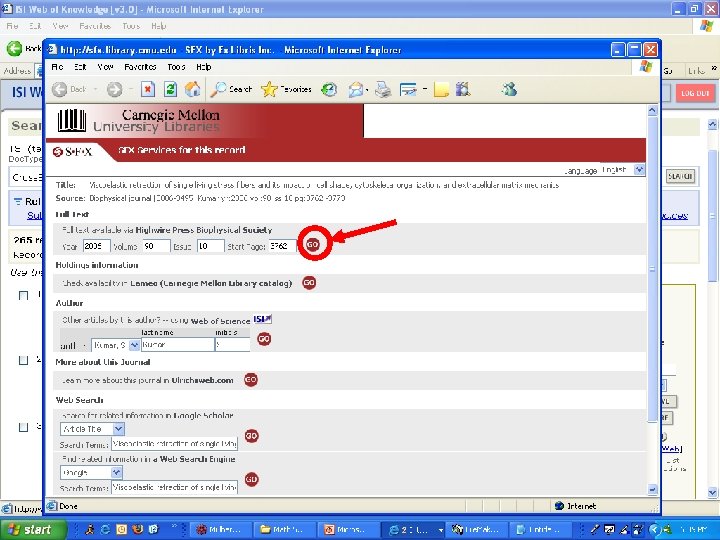Open the Language dropdown
Viewport: 720px width, 540px height.
pos(639,170)
